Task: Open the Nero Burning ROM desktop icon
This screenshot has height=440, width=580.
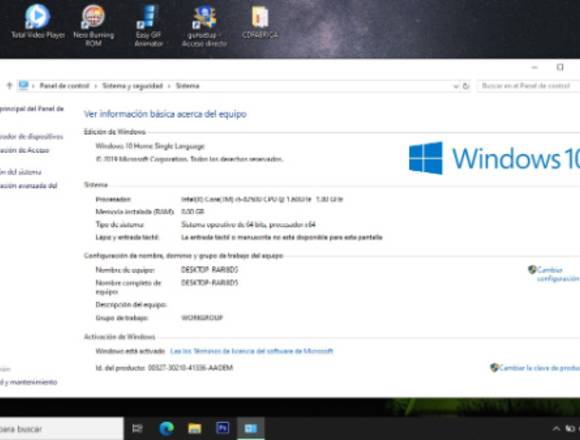Action: pyautogui.click(x=94, y=25)
